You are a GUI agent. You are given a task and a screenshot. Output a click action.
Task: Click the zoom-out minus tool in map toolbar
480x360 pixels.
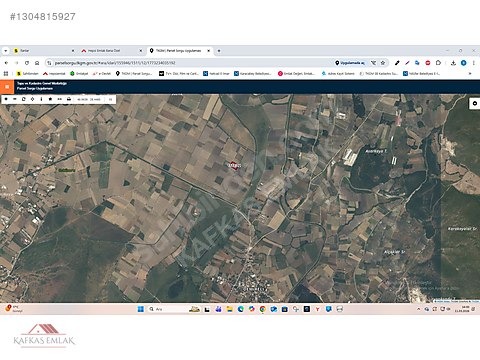(15, 99)
